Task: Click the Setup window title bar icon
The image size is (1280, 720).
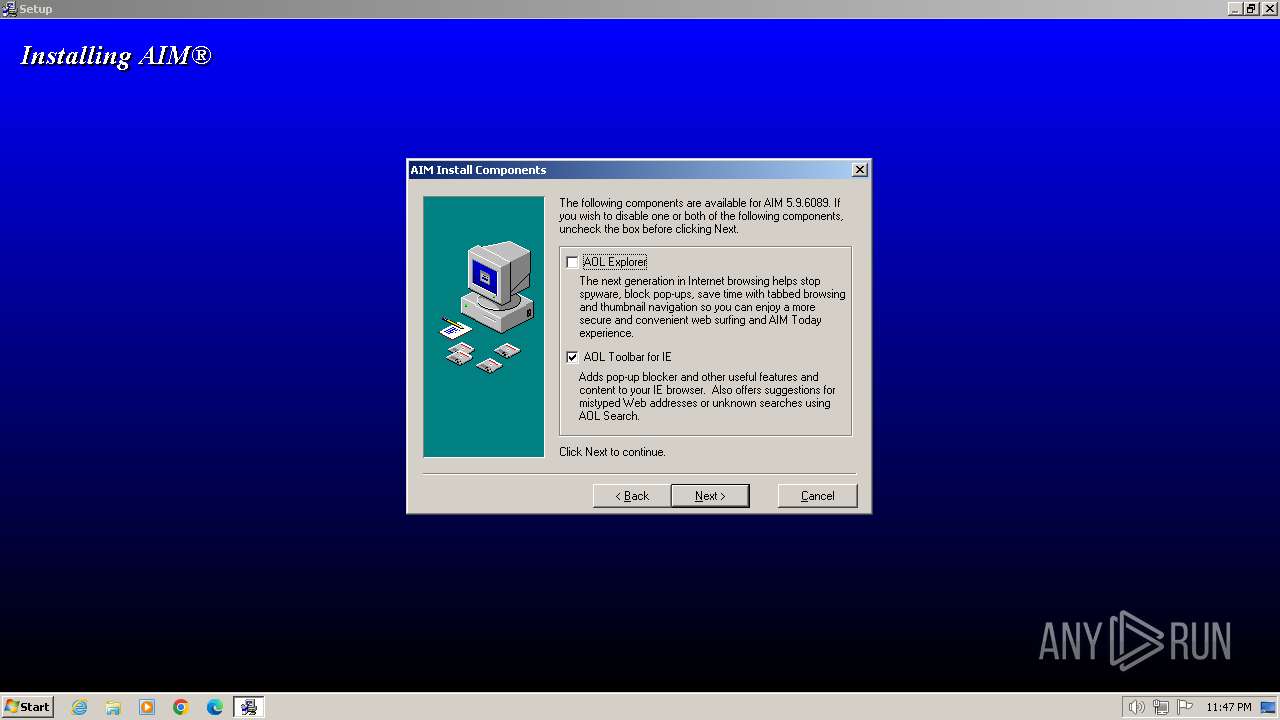Action: tap(9, 9)
